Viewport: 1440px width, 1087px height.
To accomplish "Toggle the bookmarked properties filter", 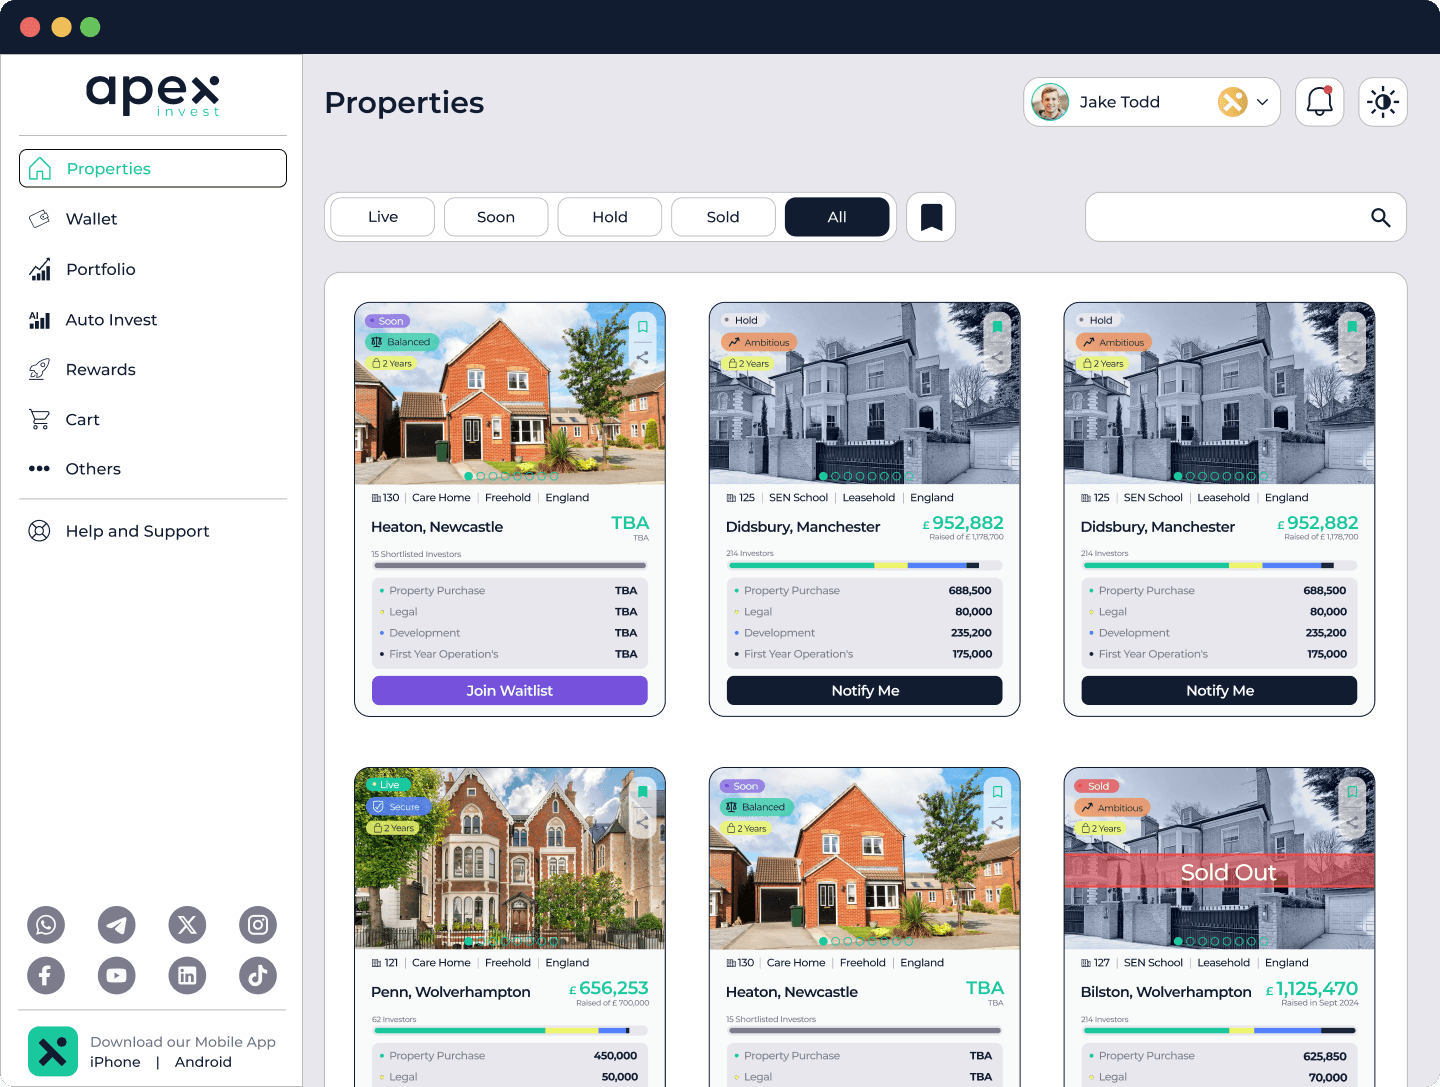I will point(931,217).
